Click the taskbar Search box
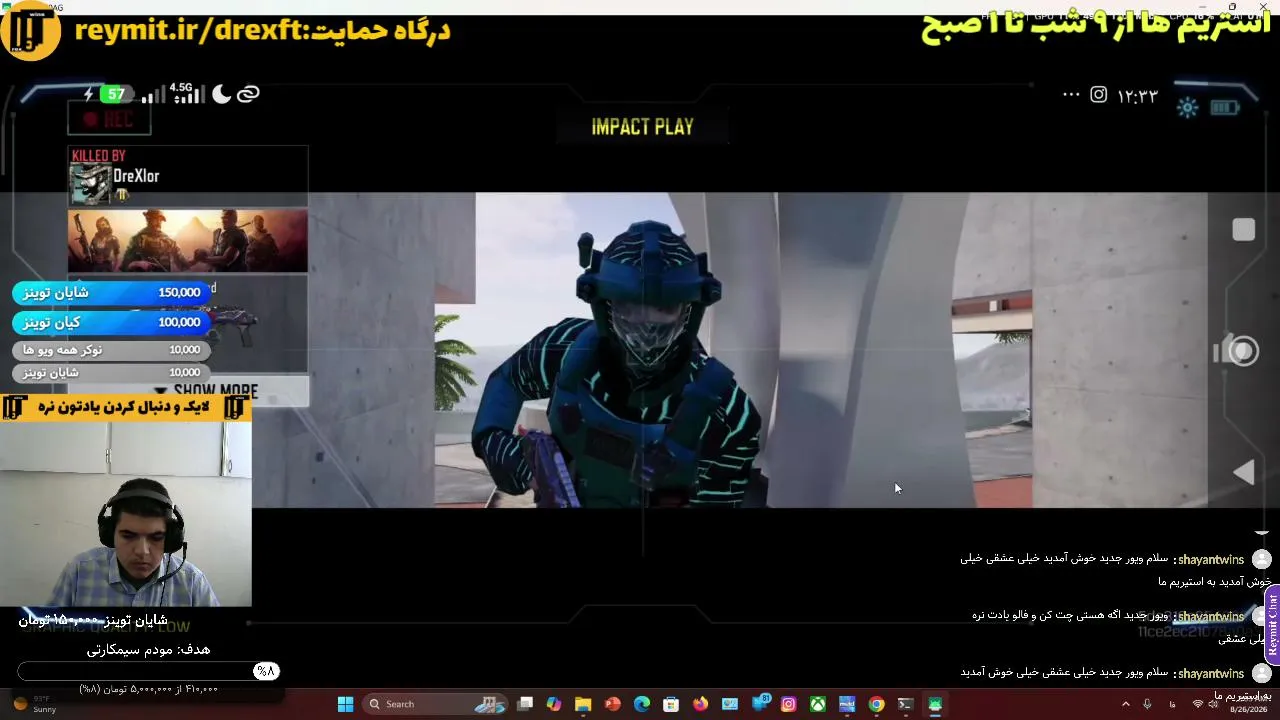The width and height of the screenshot is (1280, 720). 435,704
